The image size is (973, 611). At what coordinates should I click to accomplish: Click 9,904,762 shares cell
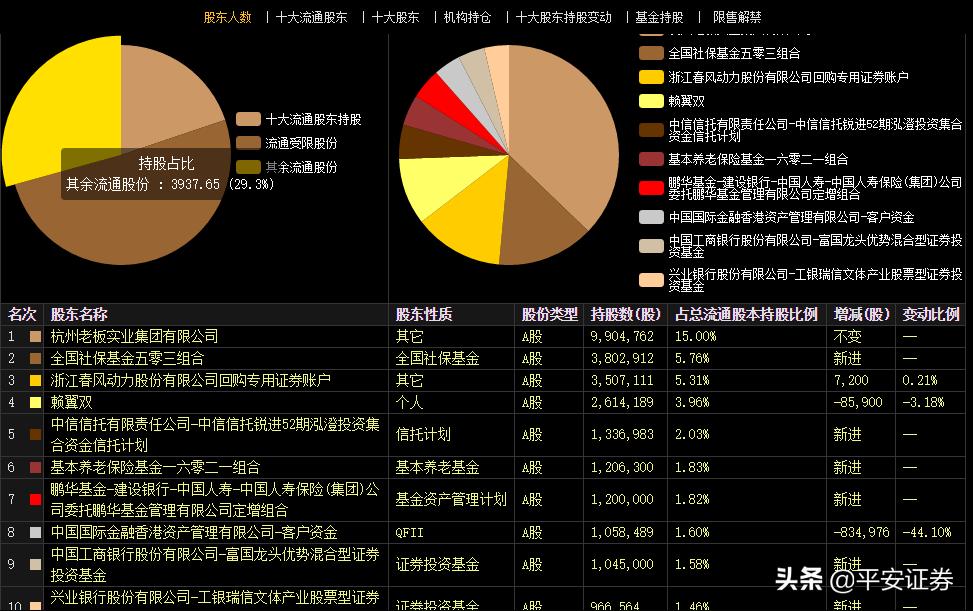(622, 337)
